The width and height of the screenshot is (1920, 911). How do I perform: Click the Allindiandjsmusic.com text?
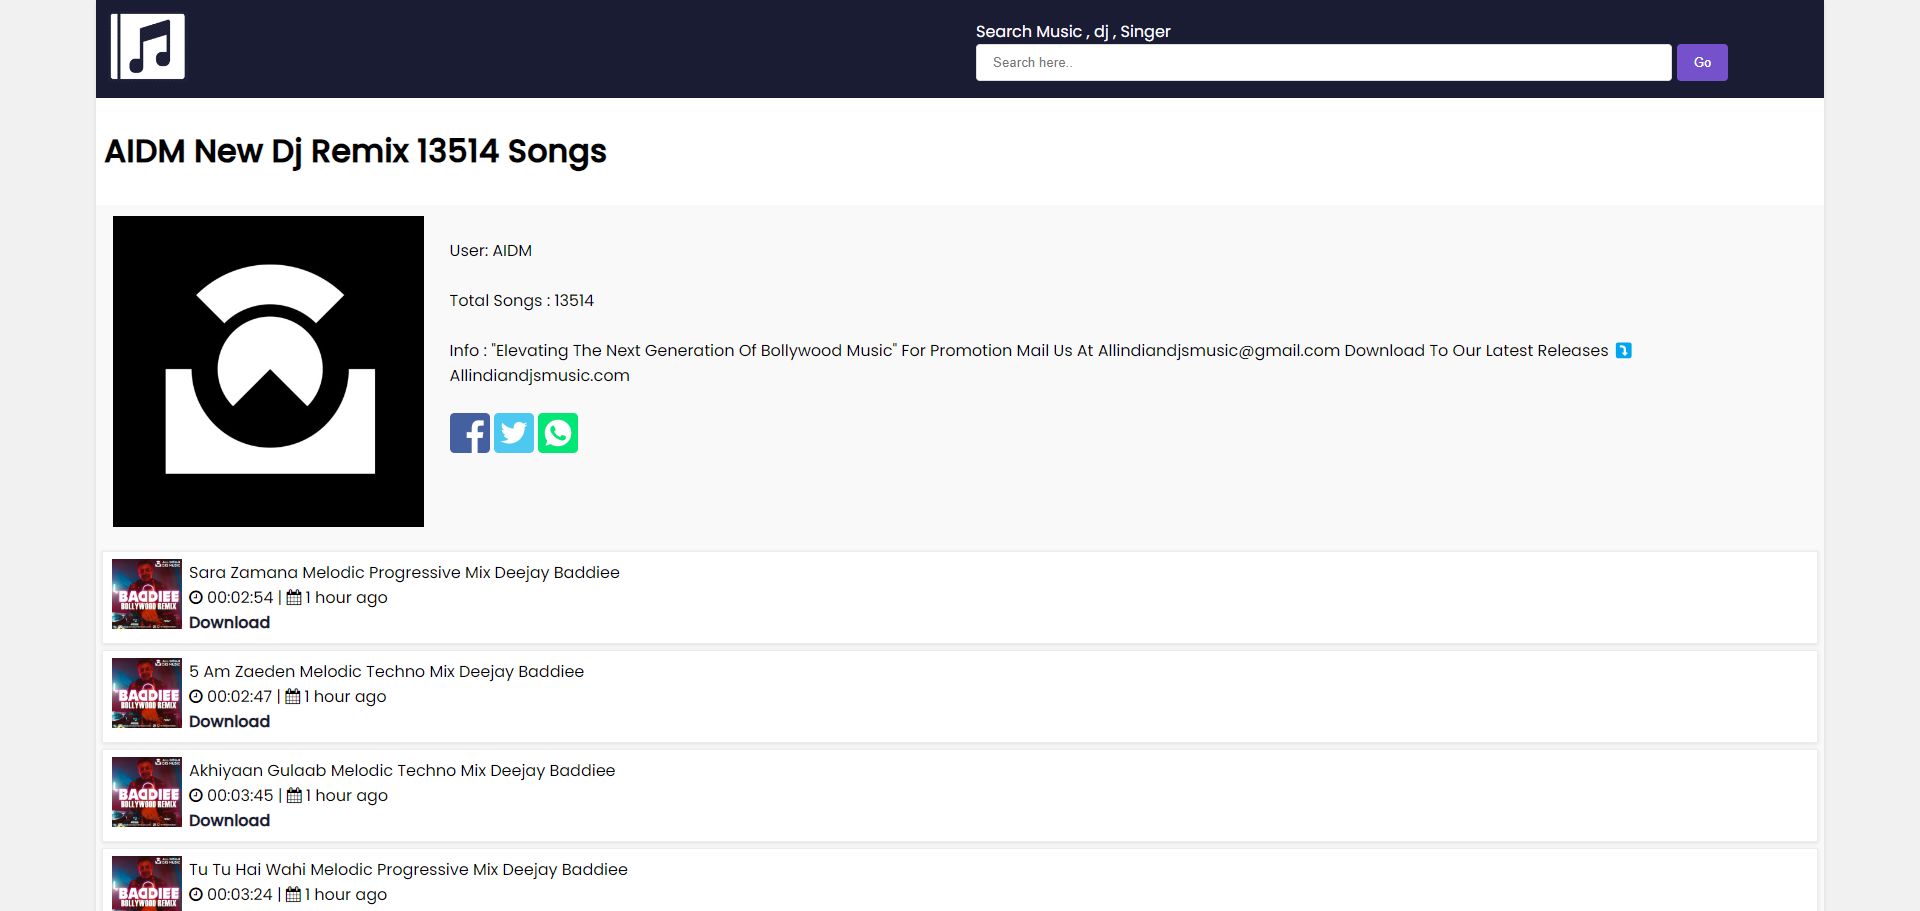[x=539, y=376]
